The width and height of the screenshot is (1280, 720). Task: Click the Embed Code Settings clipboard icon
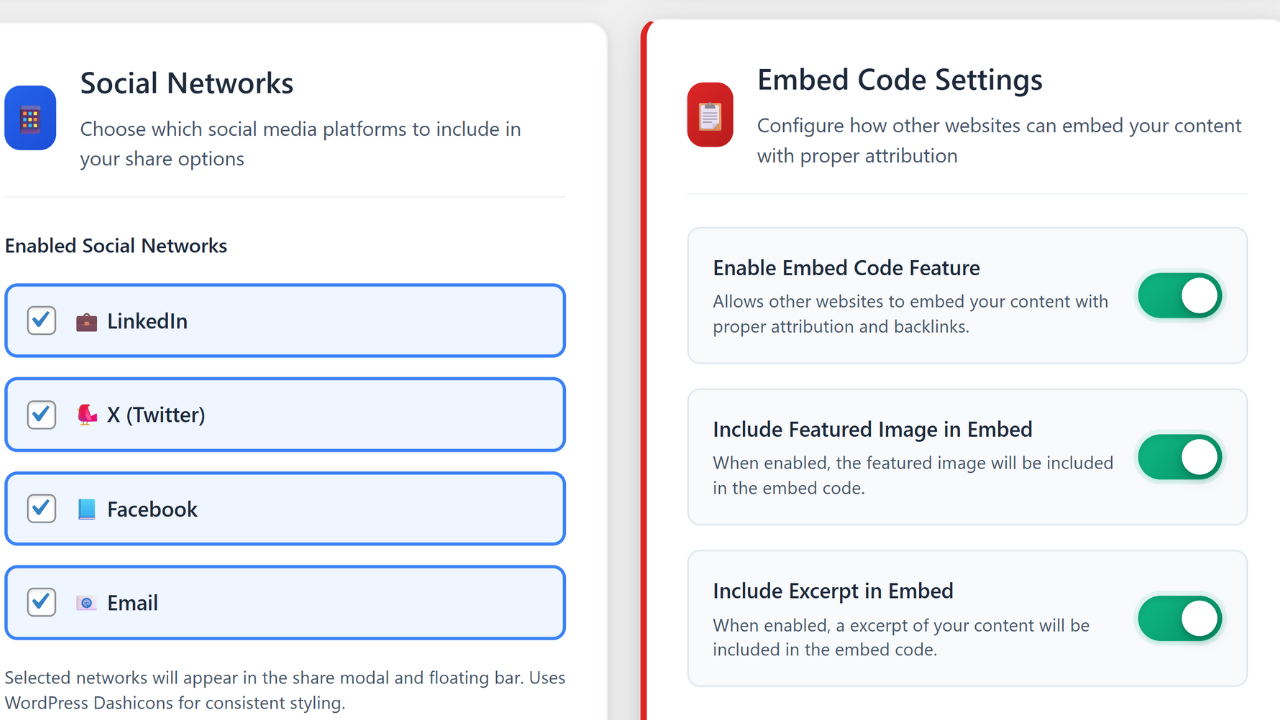pyautogui.click(x=710, y=115)
